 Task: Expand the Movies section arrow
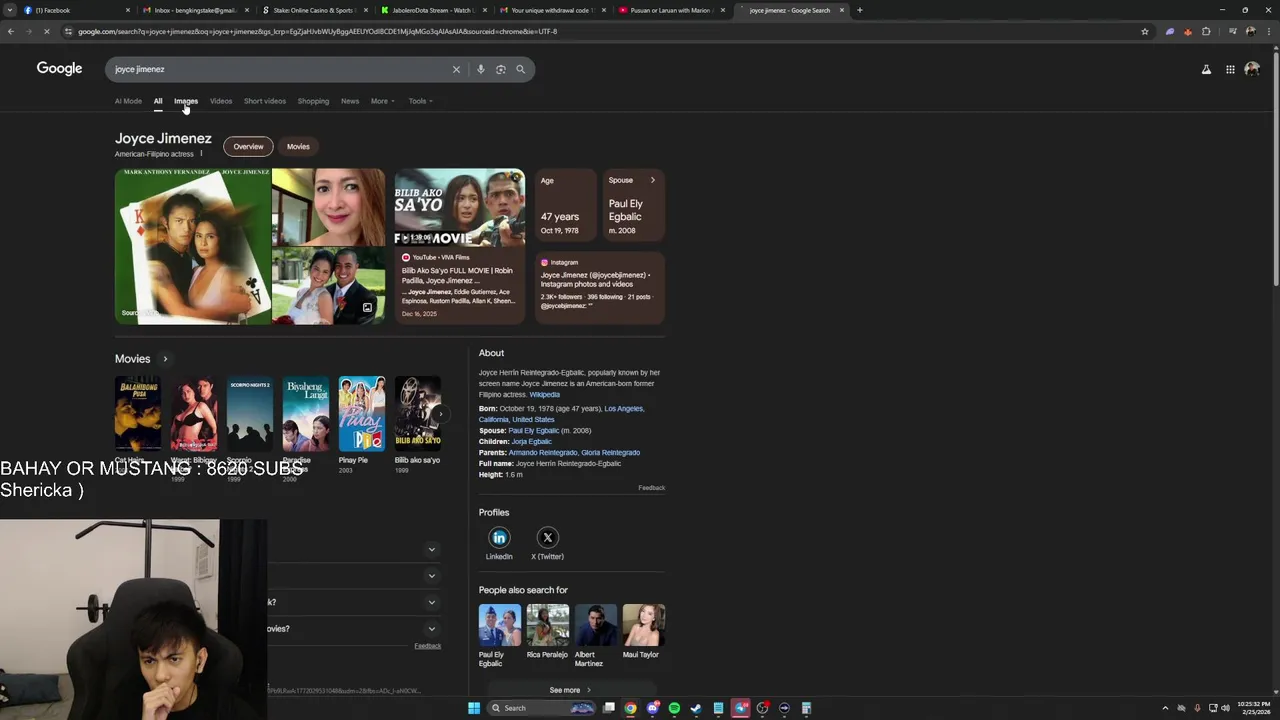pos(165,359)
